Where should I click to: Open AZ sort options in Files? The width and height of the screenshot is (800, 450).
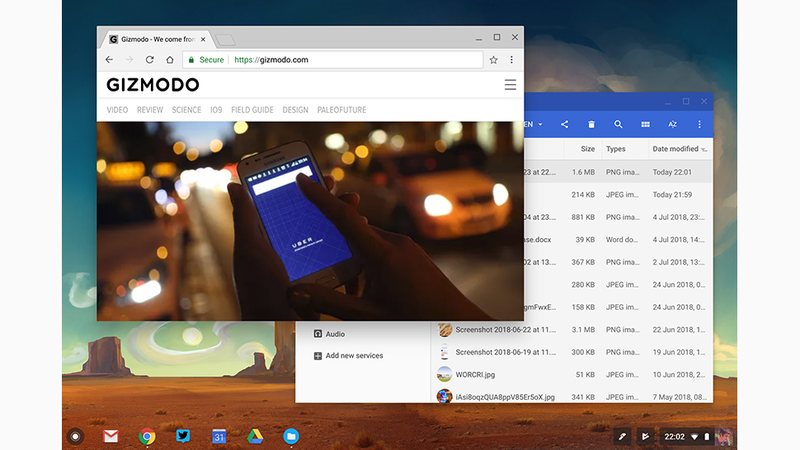click(672, 124)
